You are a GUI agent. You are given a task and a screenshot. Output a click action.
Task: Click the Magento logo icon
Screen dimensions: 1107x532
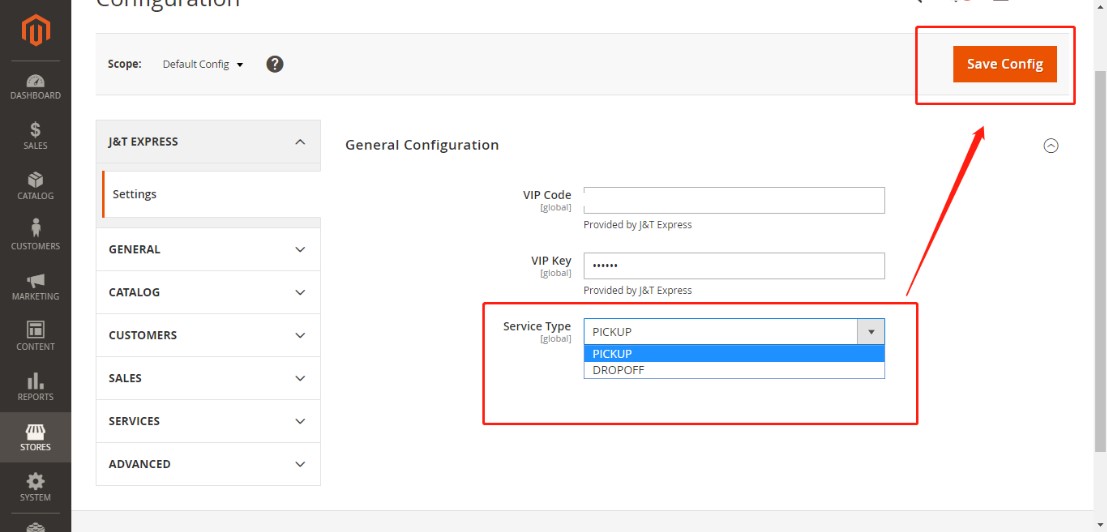click(35, 30)
